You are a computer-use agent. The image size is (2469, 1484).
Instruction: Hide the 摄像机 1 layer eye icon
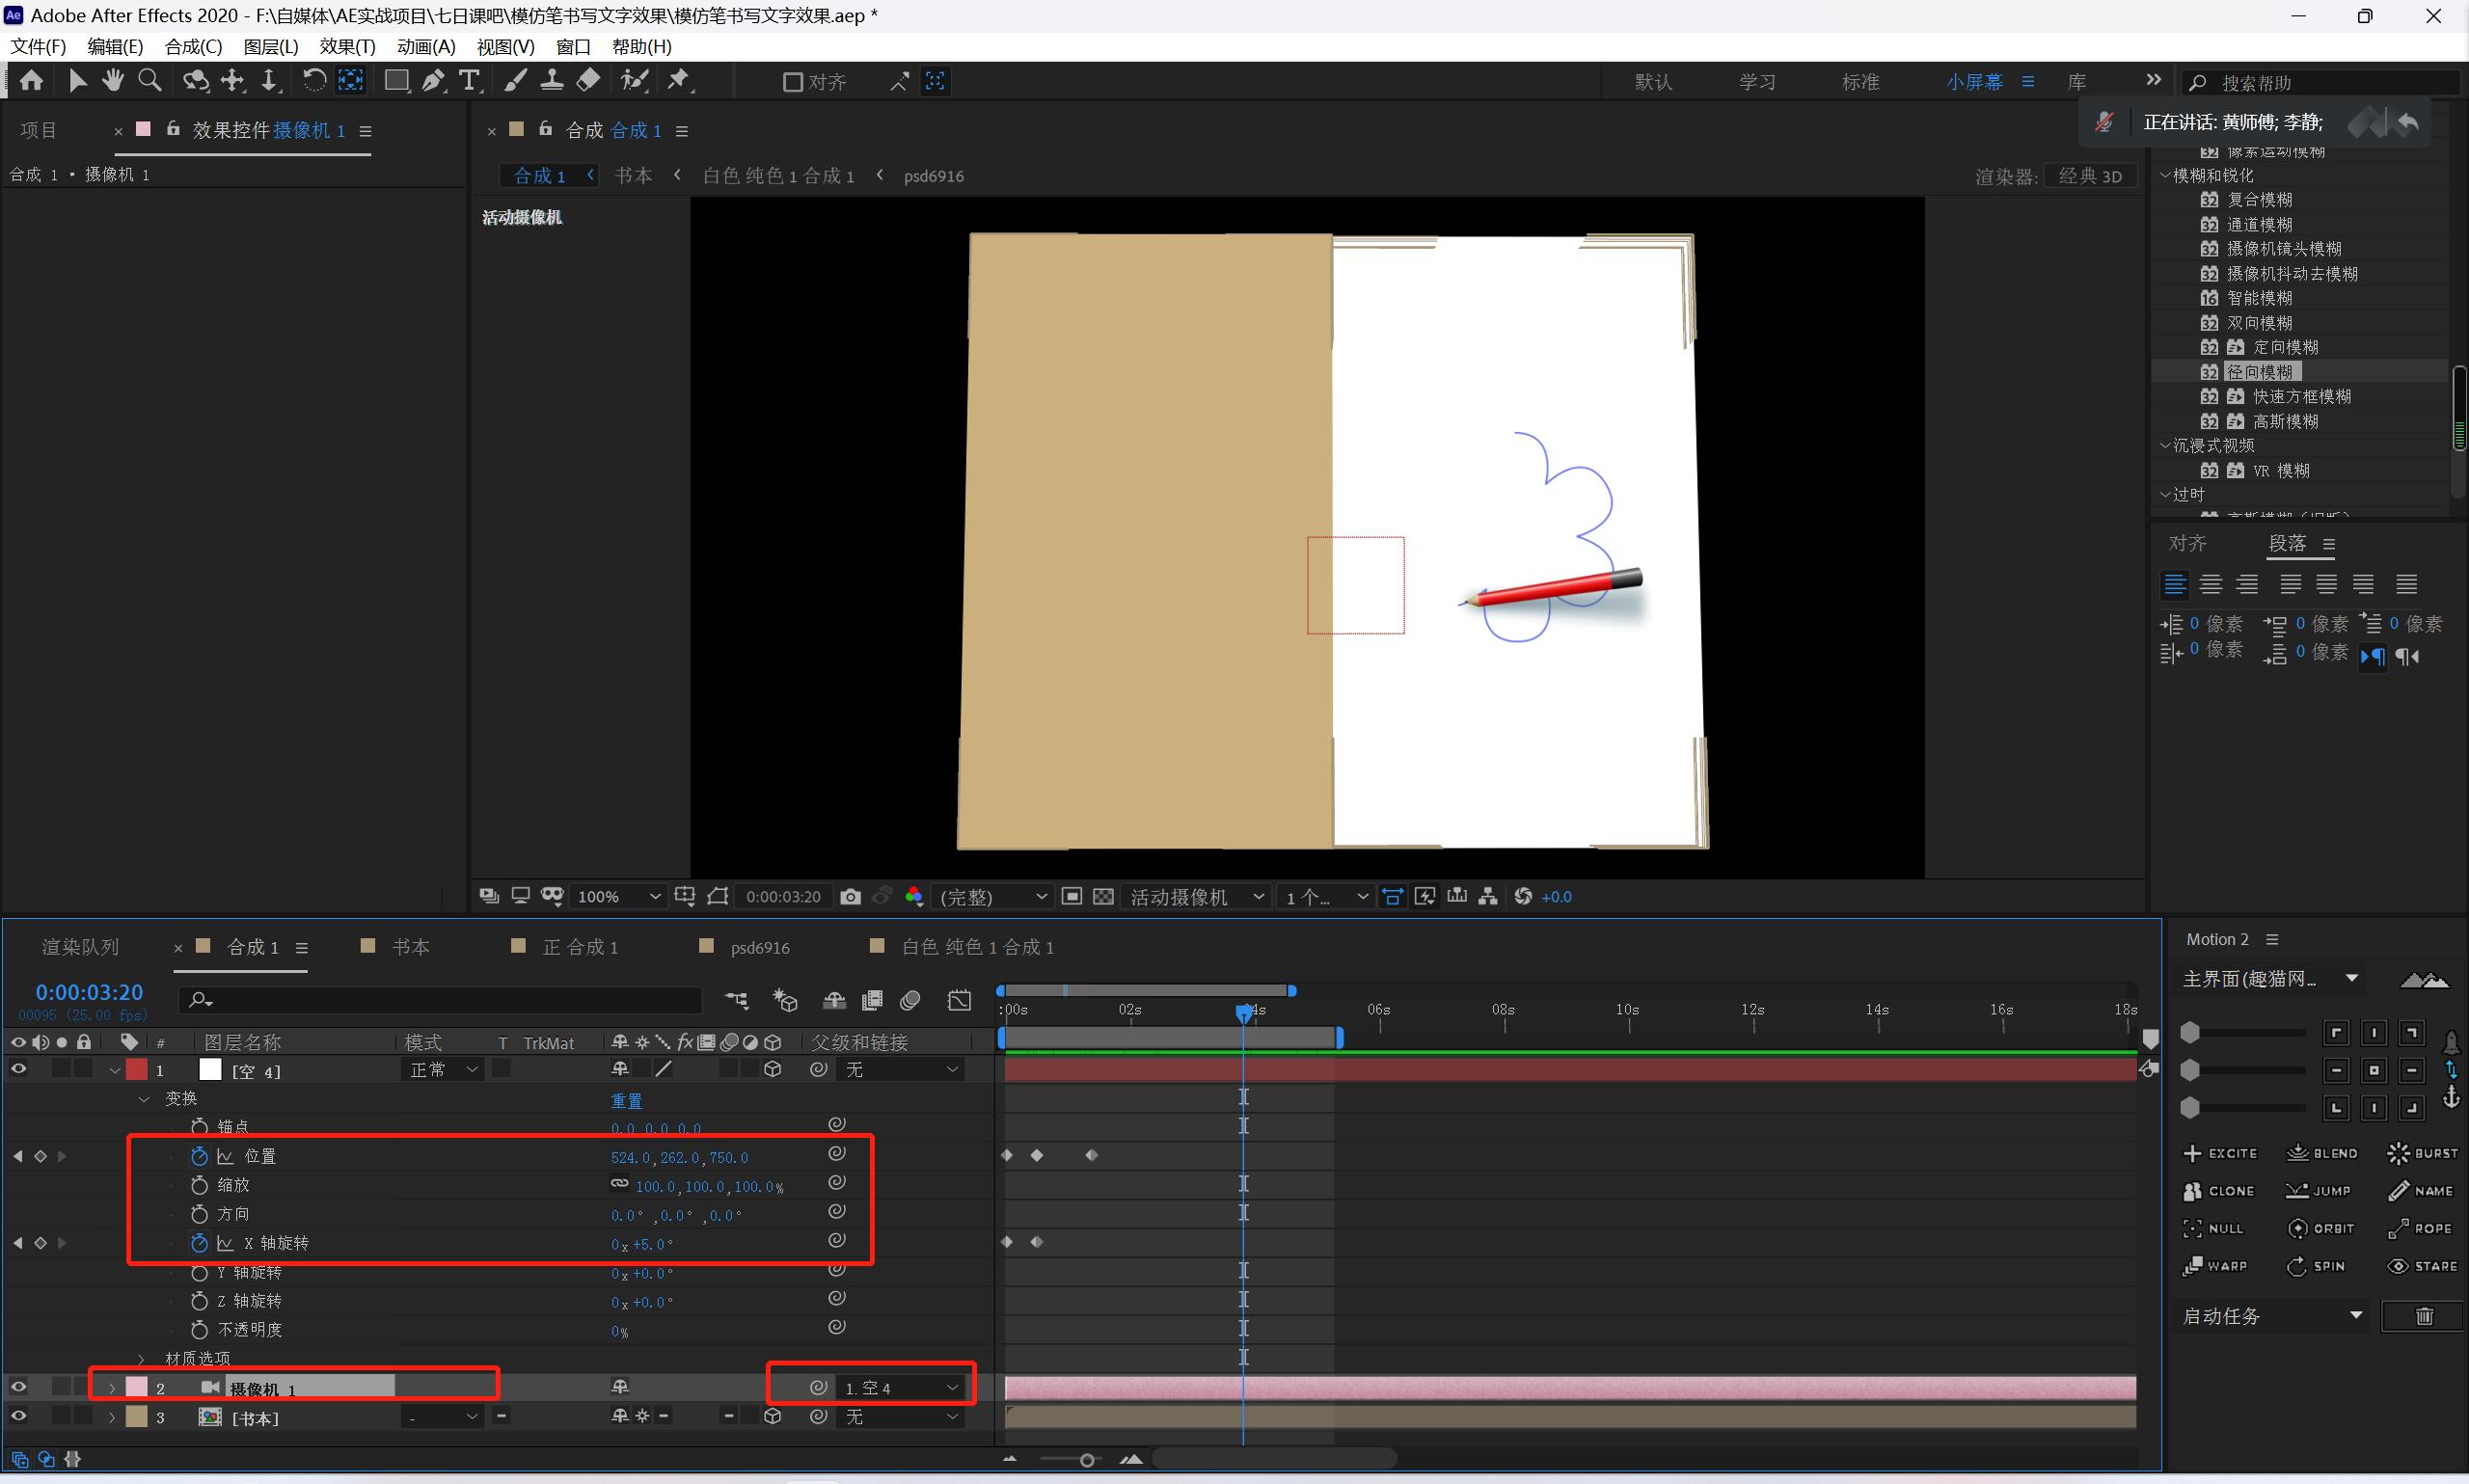tap(18, 1387)
